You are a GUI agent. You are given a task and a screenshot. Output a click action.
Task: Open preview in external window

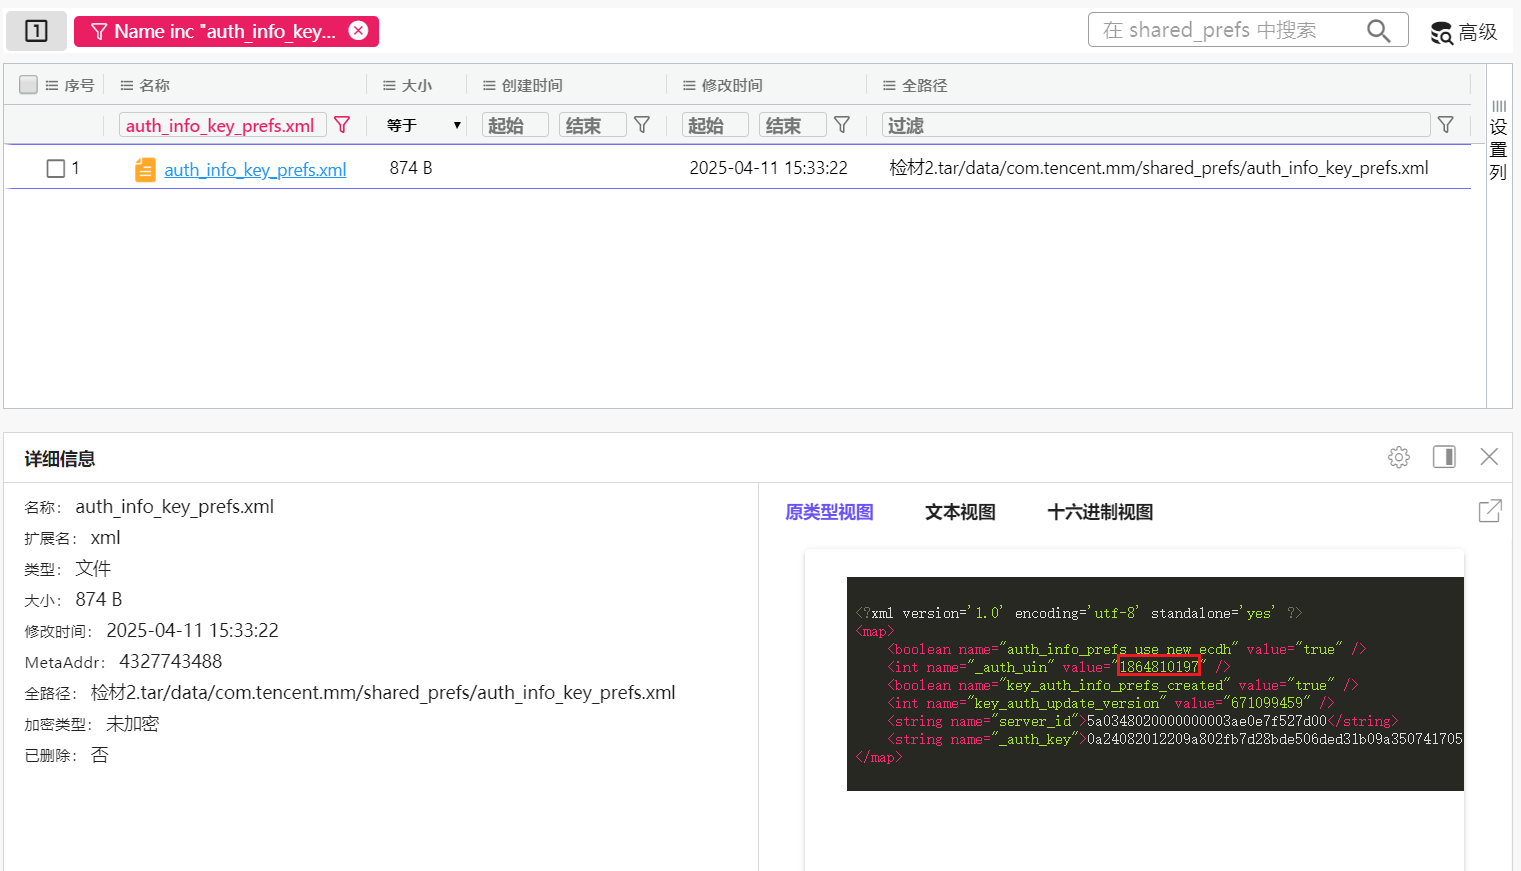1489,511
